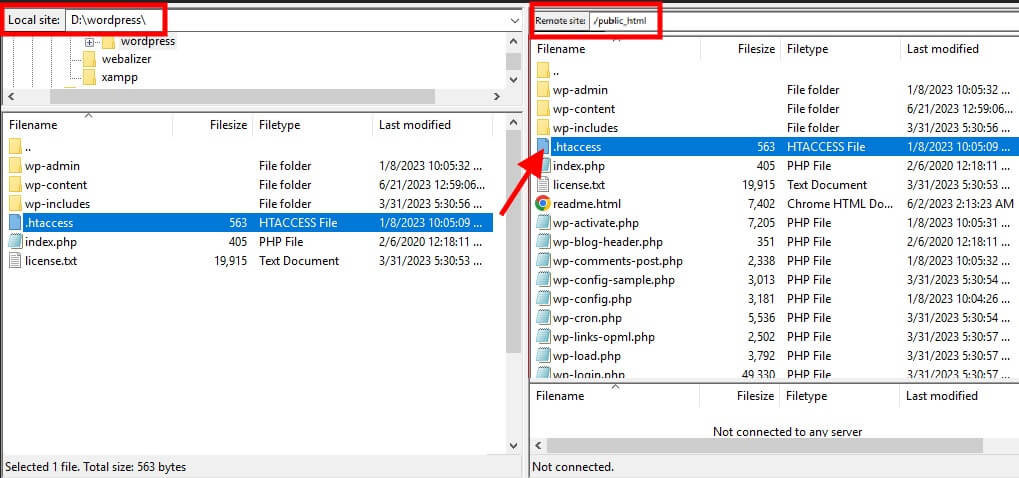The width and height of the screenshot is (1019, 478).
Task: Click the webalizer folder icon
Action: tap(90, 59)
